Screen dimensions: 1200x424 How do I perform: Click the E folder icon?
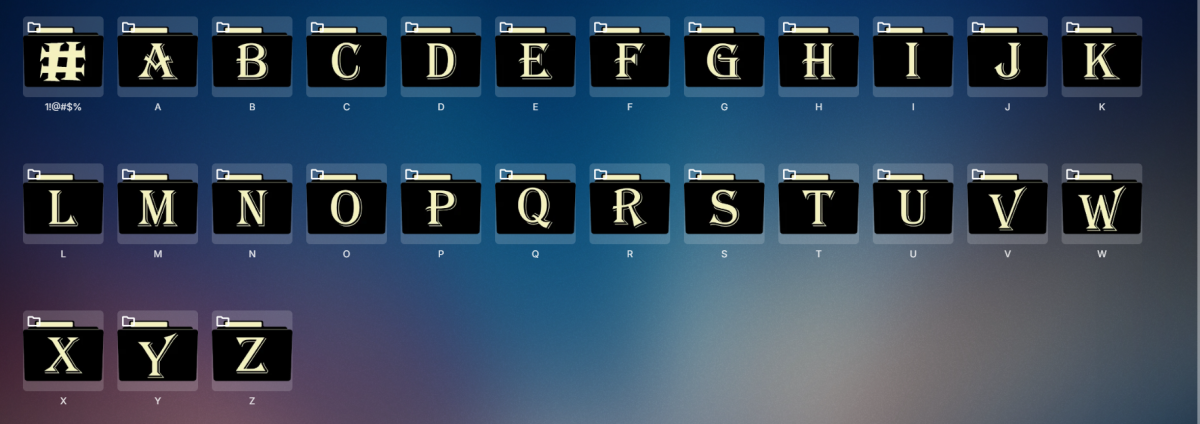coord(536,56)
